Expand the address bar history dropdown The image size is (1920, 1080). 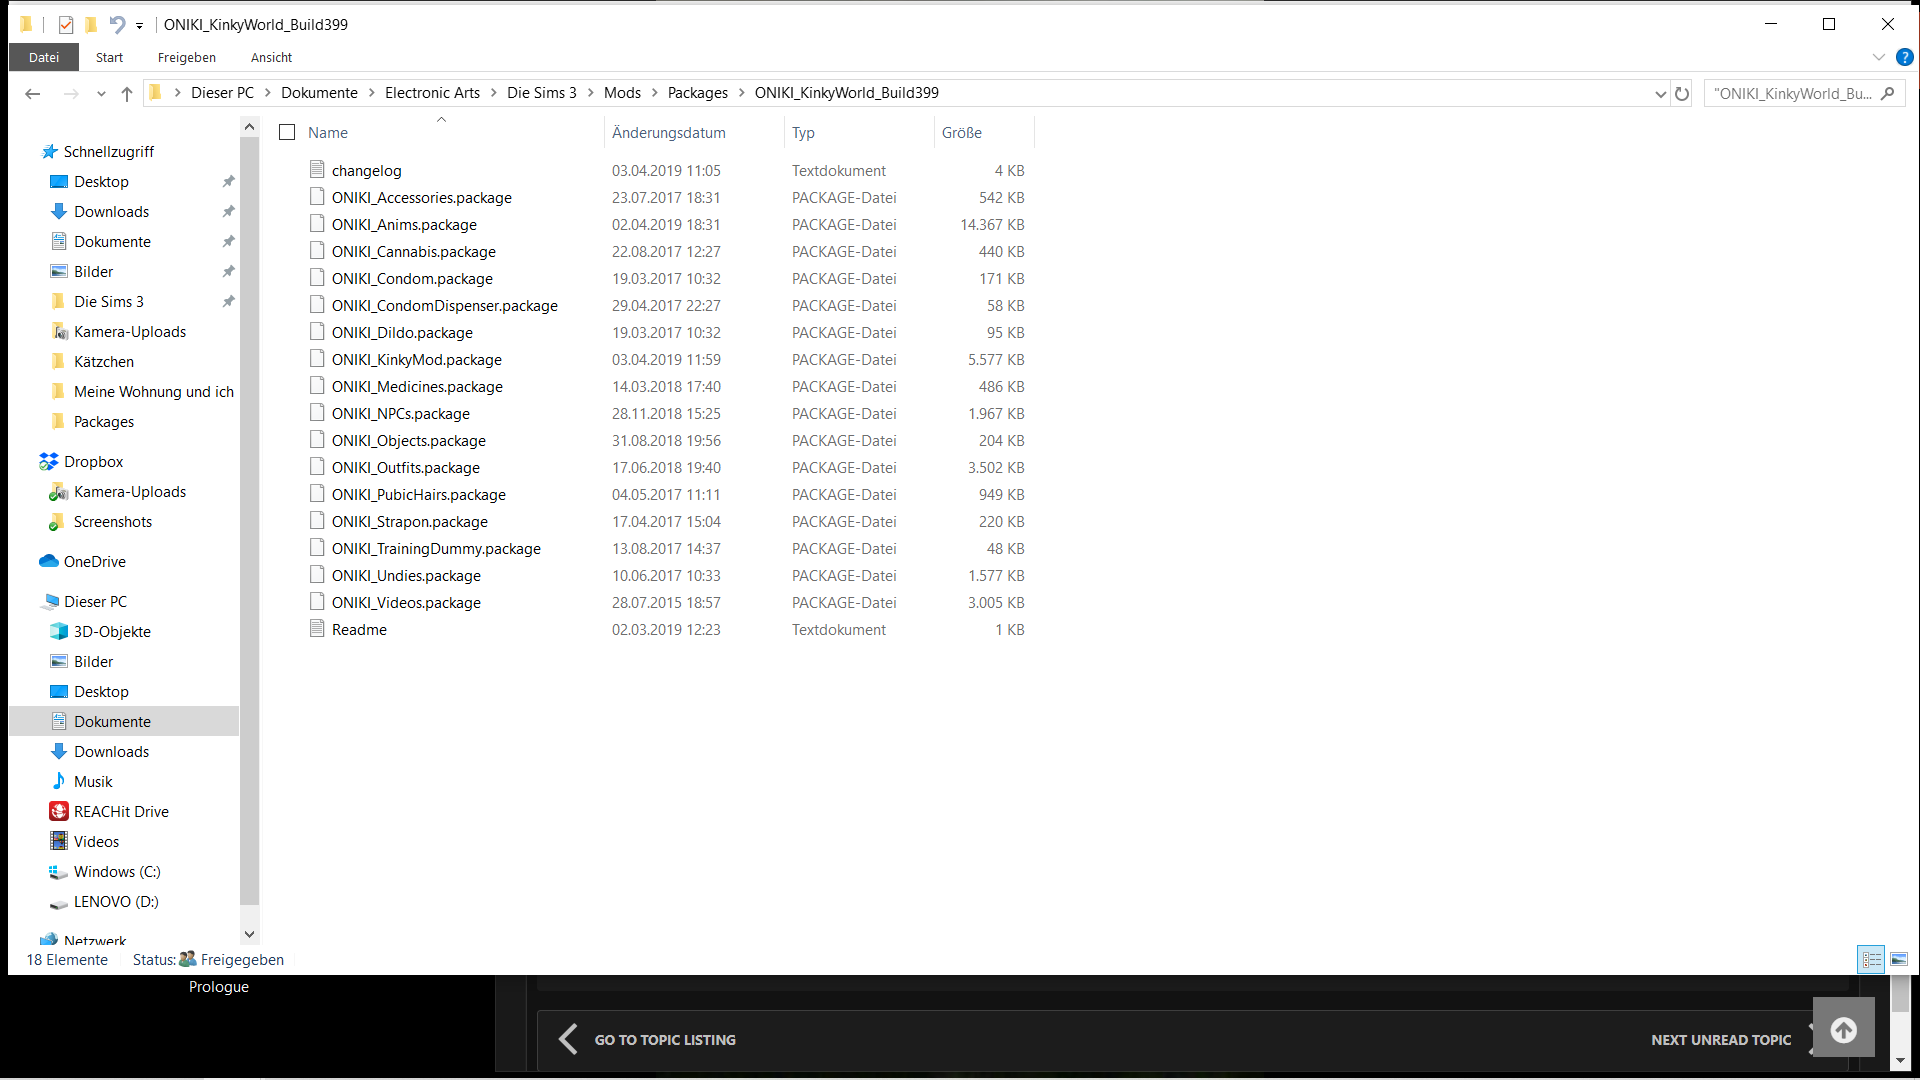(1660, 93)
